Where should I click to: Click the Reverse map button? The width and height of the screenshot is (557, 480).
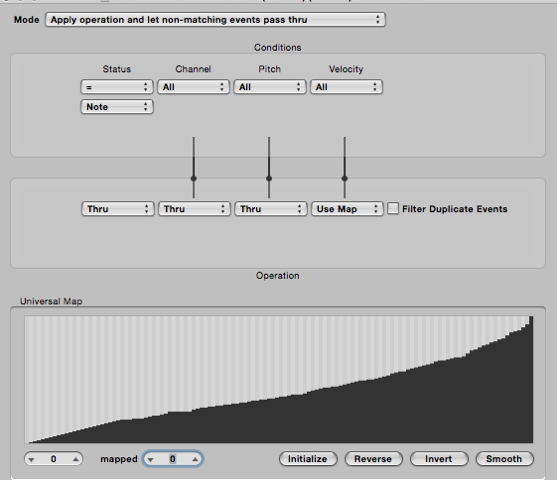pyautogui.click(x=373, y=459)
